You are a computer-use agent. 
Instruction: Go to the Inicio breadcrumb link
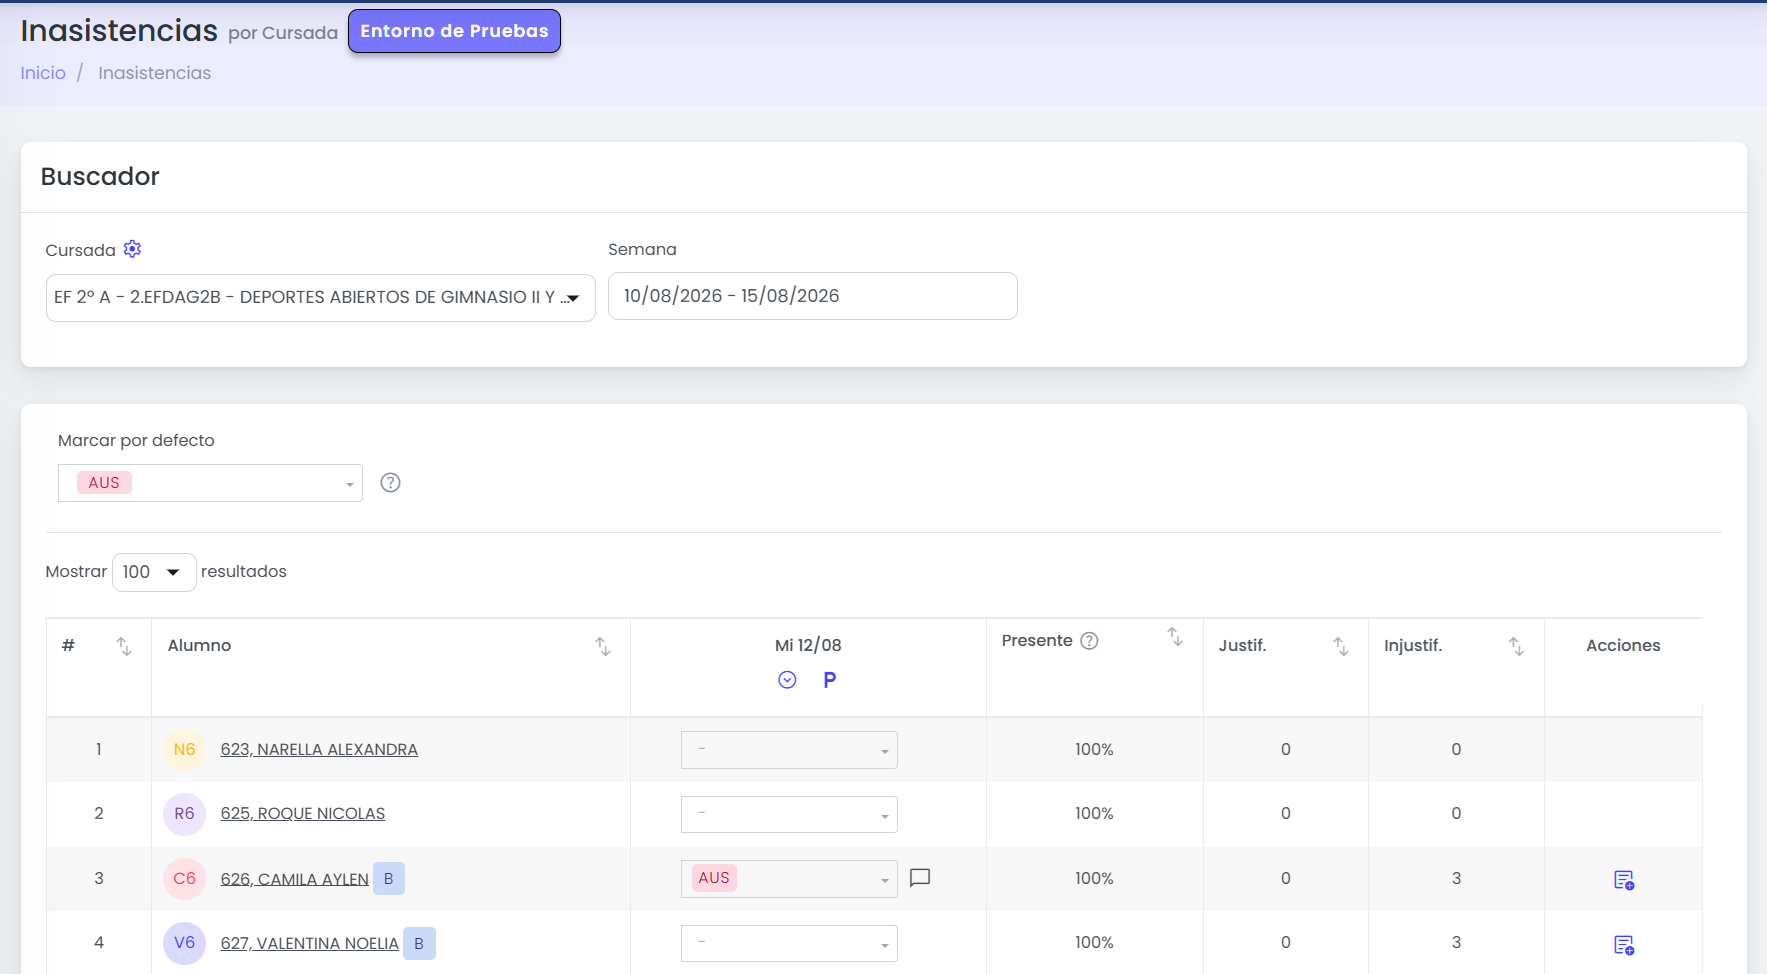click(x=43, y=73)
